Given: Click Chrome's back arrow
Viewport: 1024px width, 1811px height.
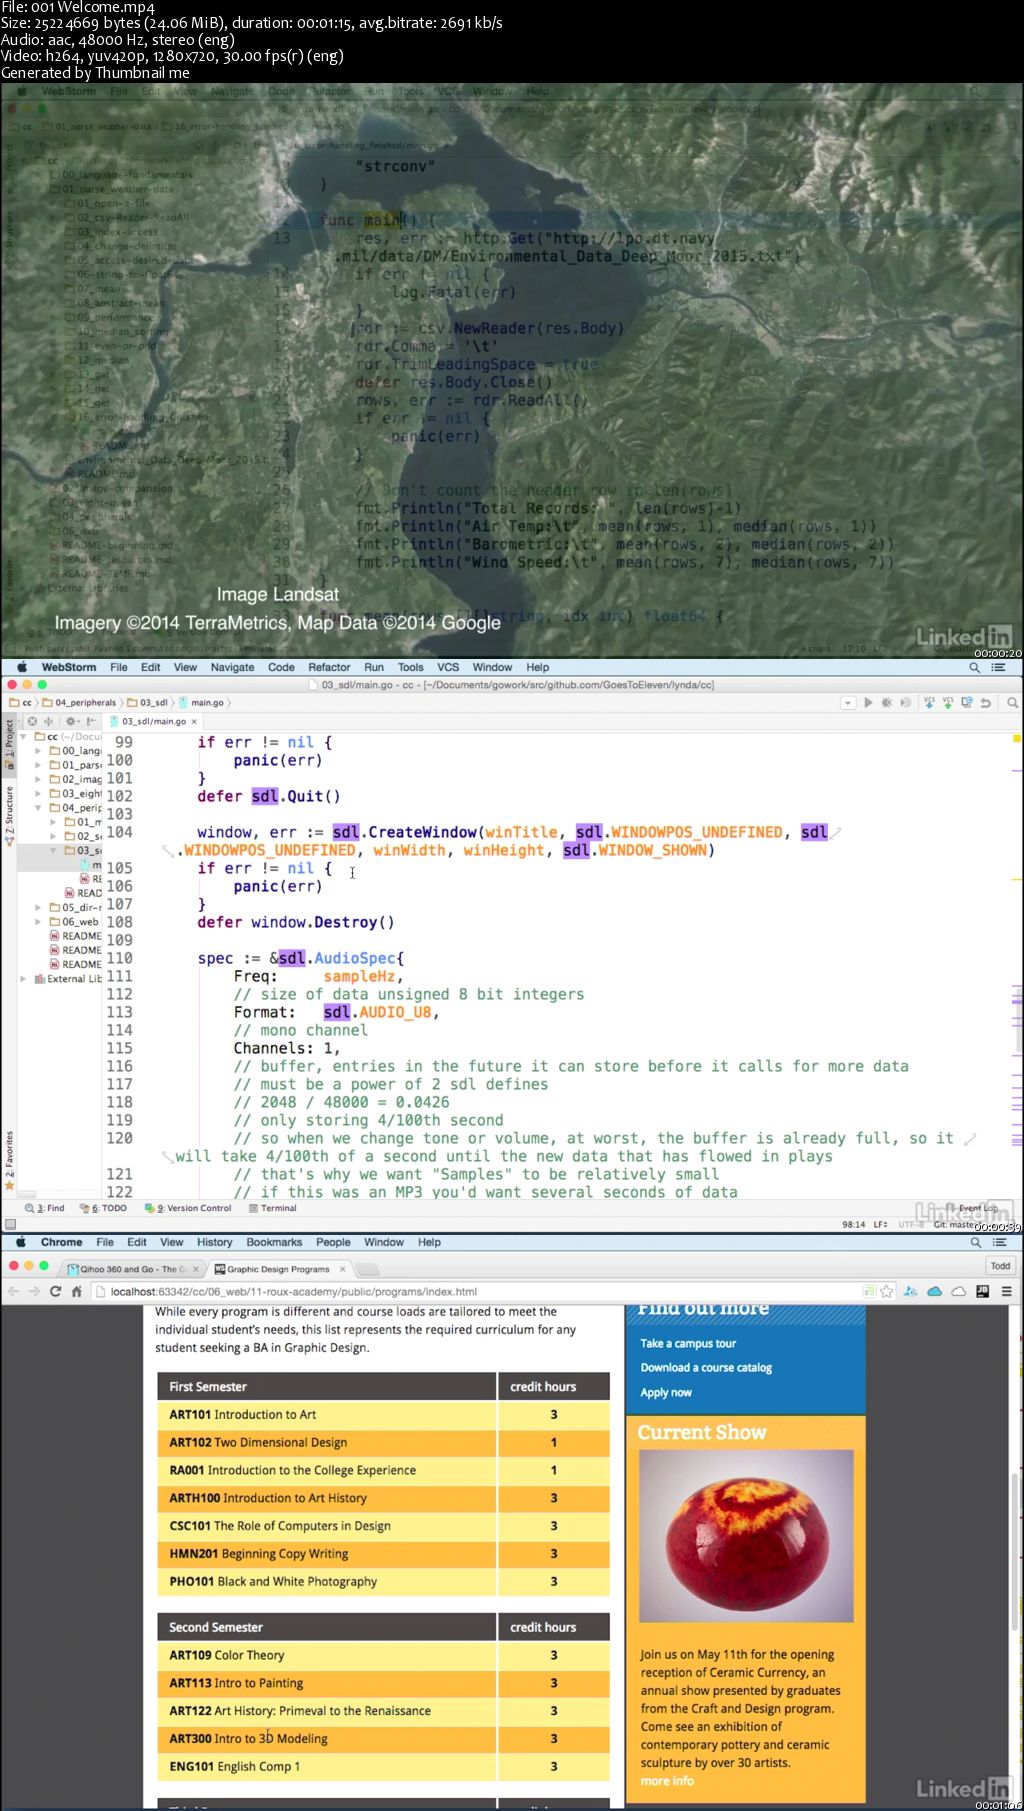Looking at the screenshot, I should [x=13, y=1291].
